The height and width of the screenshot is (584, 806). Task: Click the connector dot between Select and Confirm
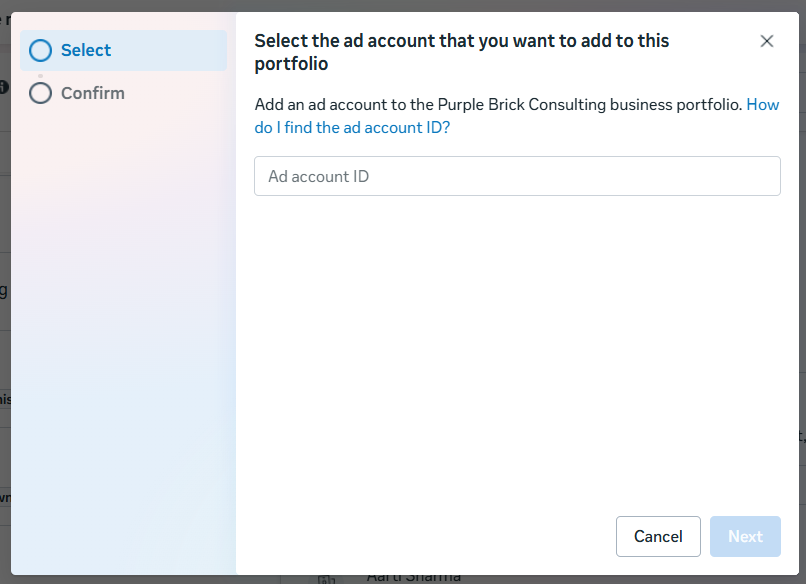tap(40, 75)
